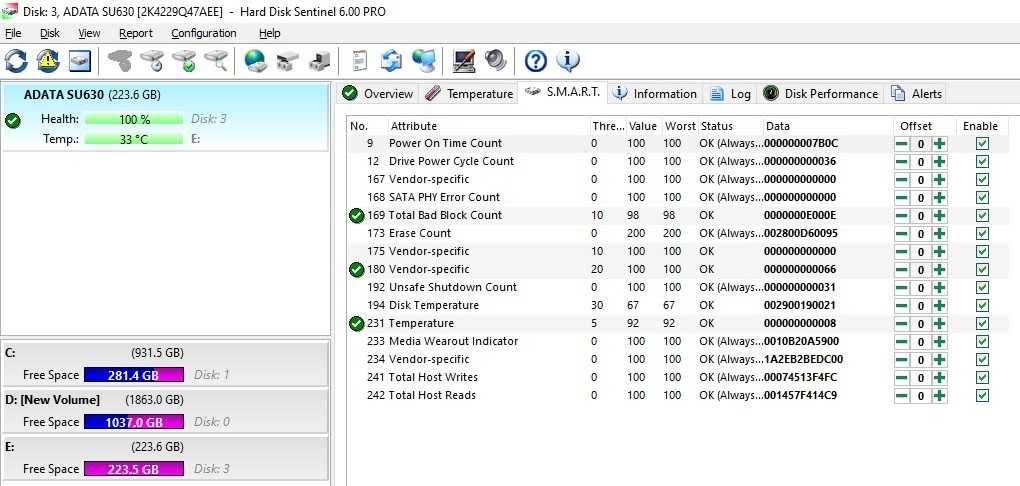Uncheck Enable for SATA PHY Error Count
This screenshot has width=1020, height=486.
pos(982,198)
